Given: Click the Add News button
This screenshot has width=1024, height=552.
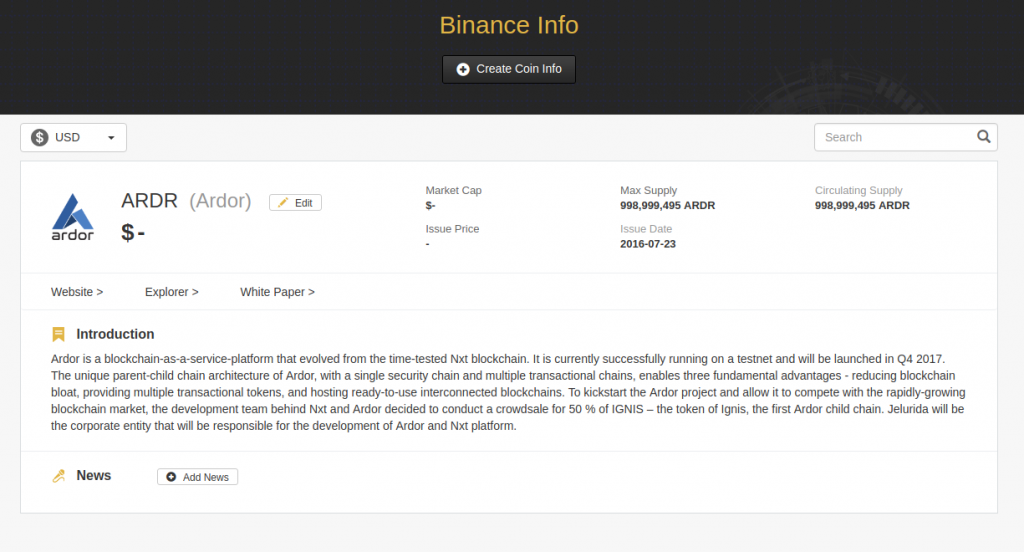Looking at the screenshot, I should pyautogui.click(x=197, y=477).
